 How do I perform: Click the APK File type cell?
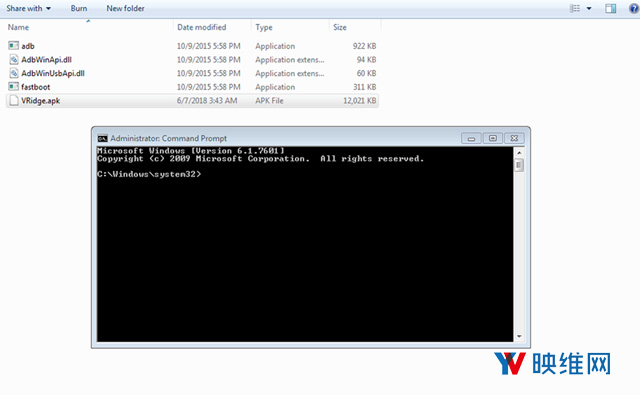tap(269, 100)
